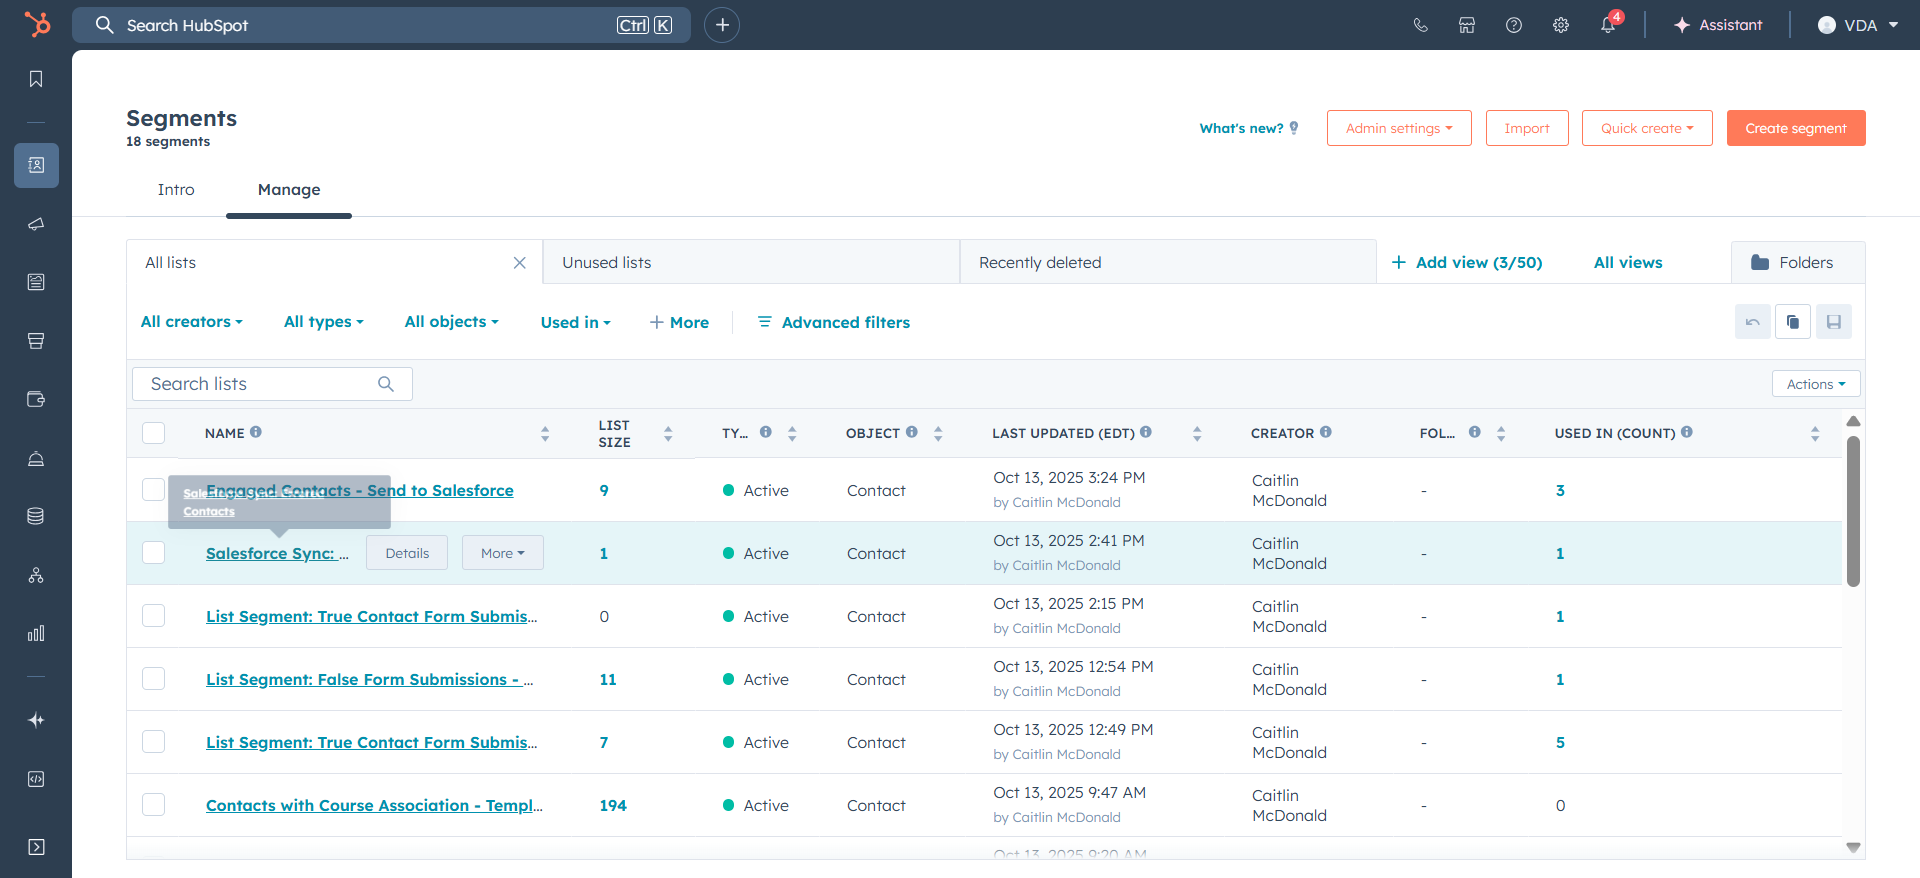Image resolution: width=1920 pixels, height=878 pixels.
Task: Switch to the Intro tab
Action: click(x=176, y=190)
